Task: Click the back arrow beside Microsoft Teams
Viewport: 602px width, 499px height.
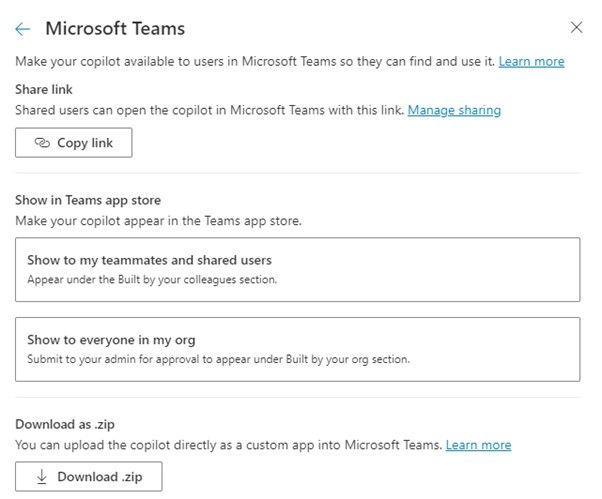Action: (23, 29)
